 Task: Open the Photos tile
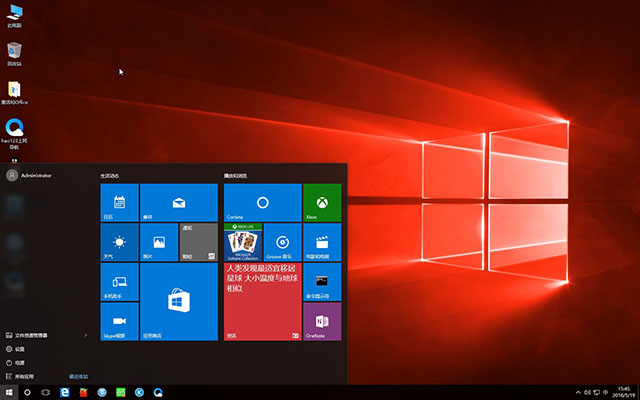158,242
